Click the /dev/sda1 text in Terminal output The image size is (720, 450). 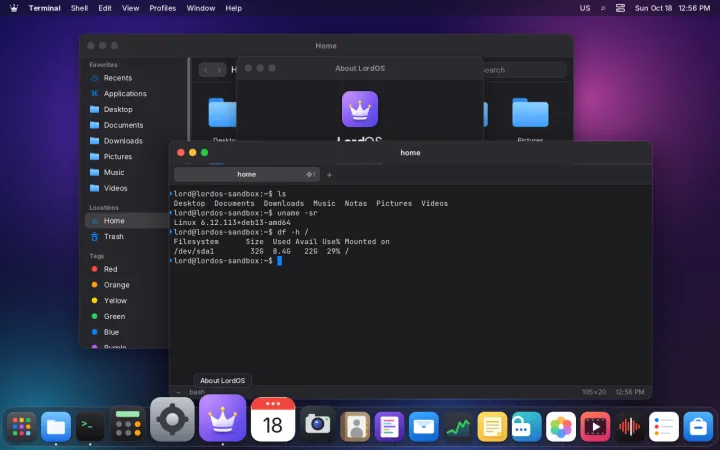tap(194, 251)
